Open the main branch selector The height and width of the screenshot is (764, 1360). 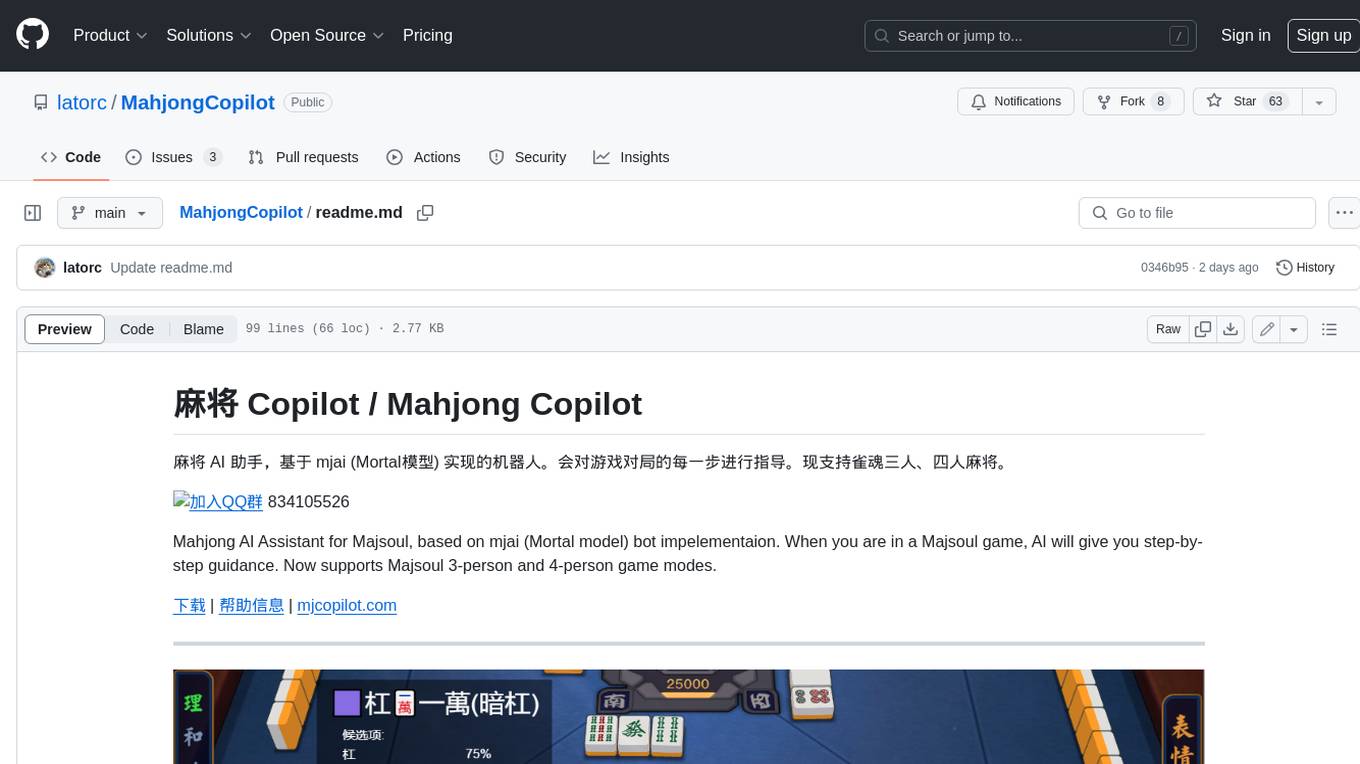coord(110,213)
